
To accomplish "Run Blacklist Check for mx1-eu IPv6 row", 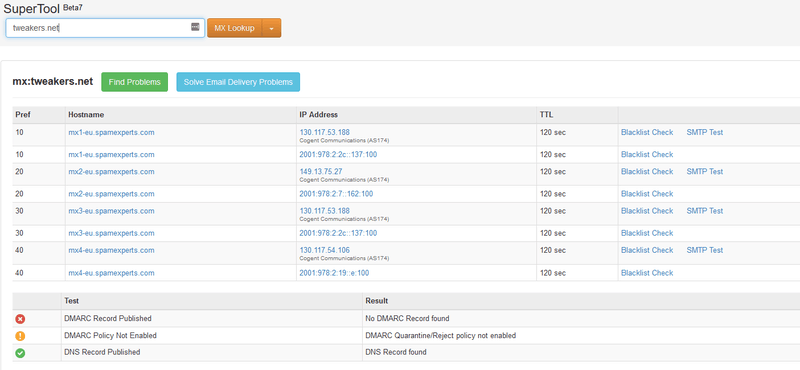I will tap(647, 155).
